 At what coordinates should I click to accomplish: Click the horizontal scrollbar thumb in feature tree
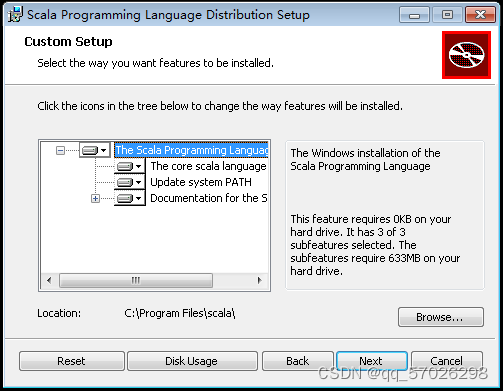136,280
